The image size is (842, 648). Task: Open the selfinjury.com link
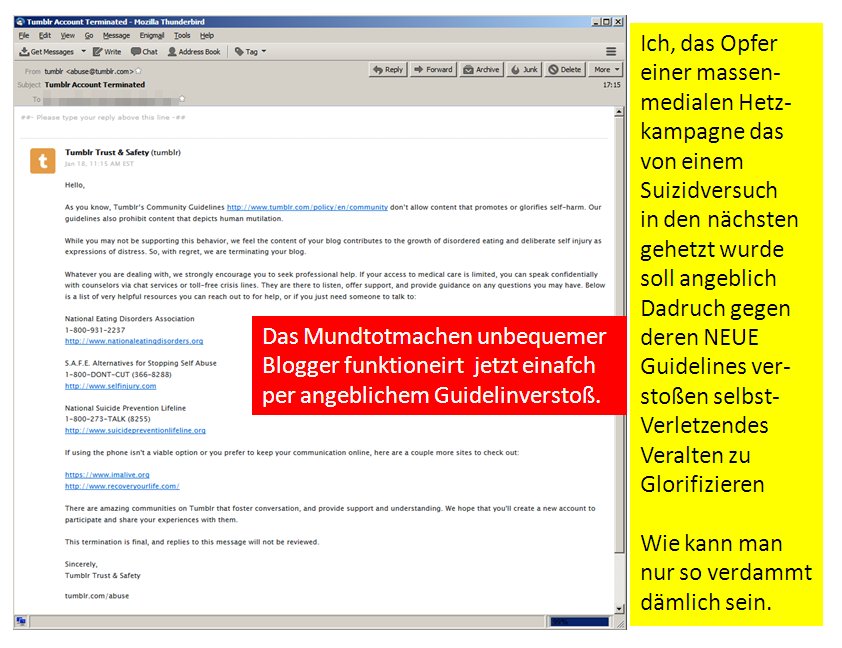point(111,386)
